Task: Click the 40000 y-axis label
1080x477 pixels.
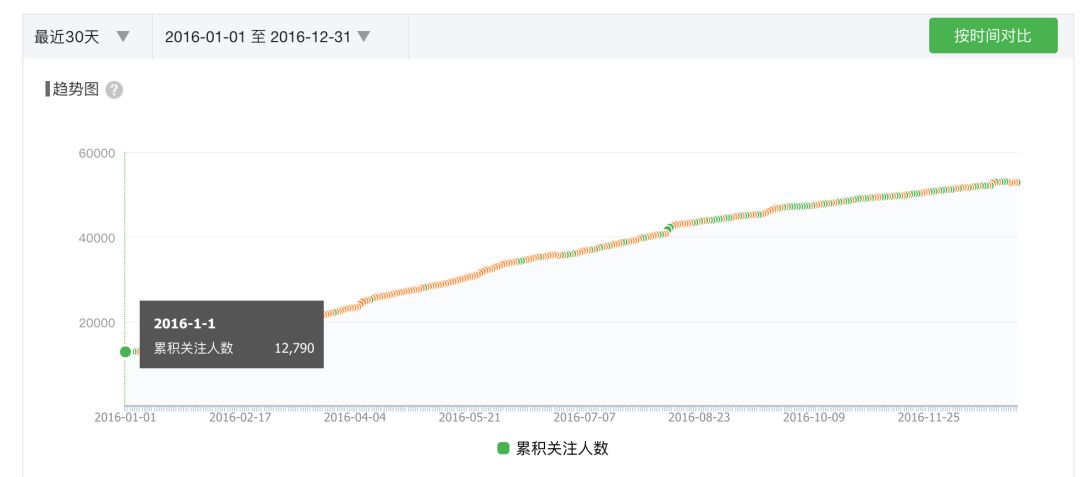Action: (x=96, y=237)
